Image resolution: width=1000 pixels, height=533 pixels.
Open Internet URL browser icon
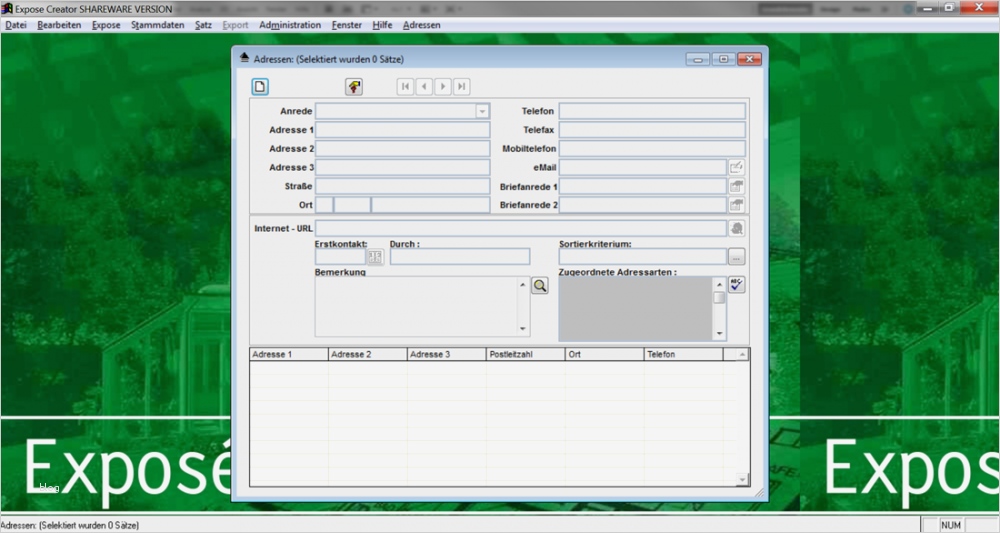737,228
